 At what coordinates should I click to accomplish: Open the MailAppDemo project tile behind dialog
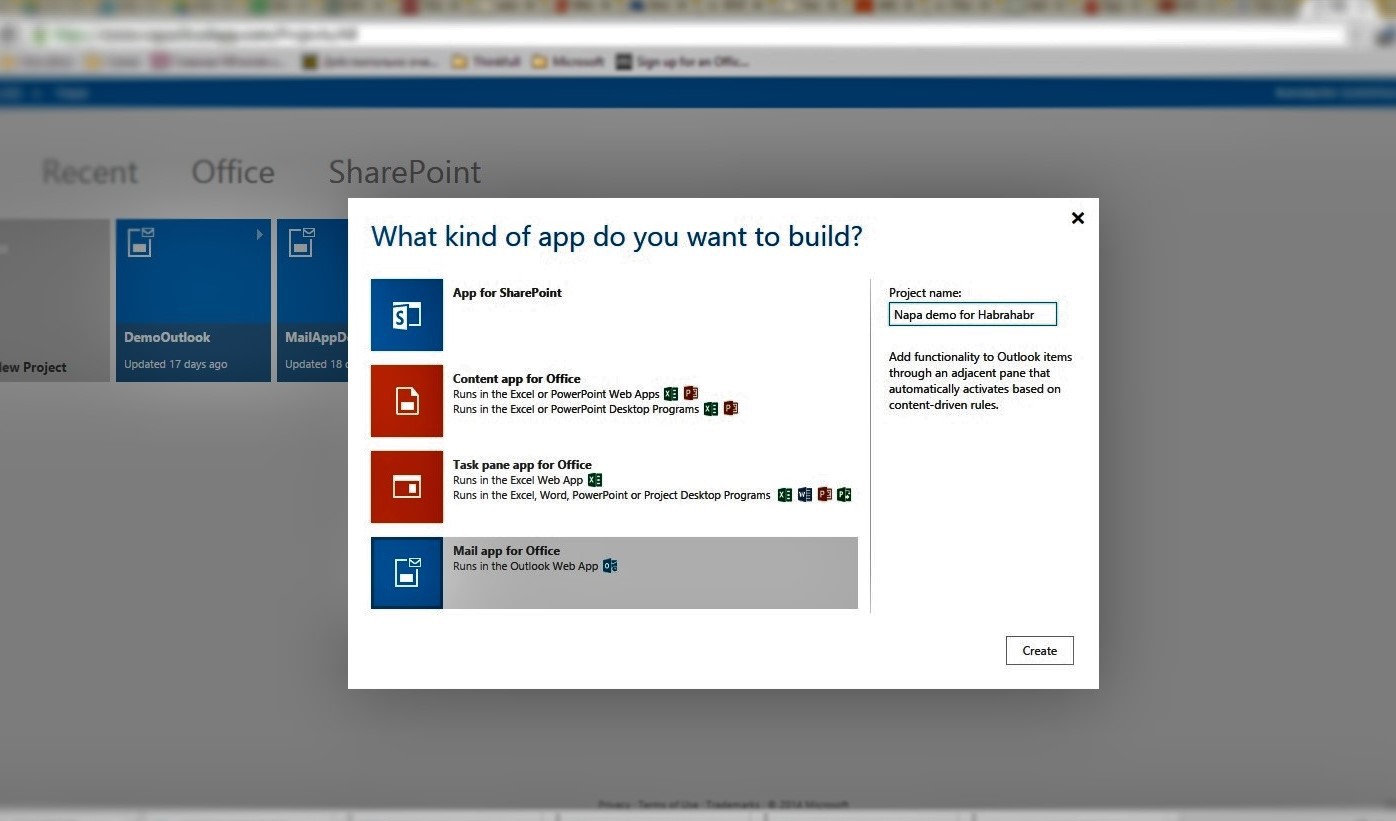pos(313,300)
